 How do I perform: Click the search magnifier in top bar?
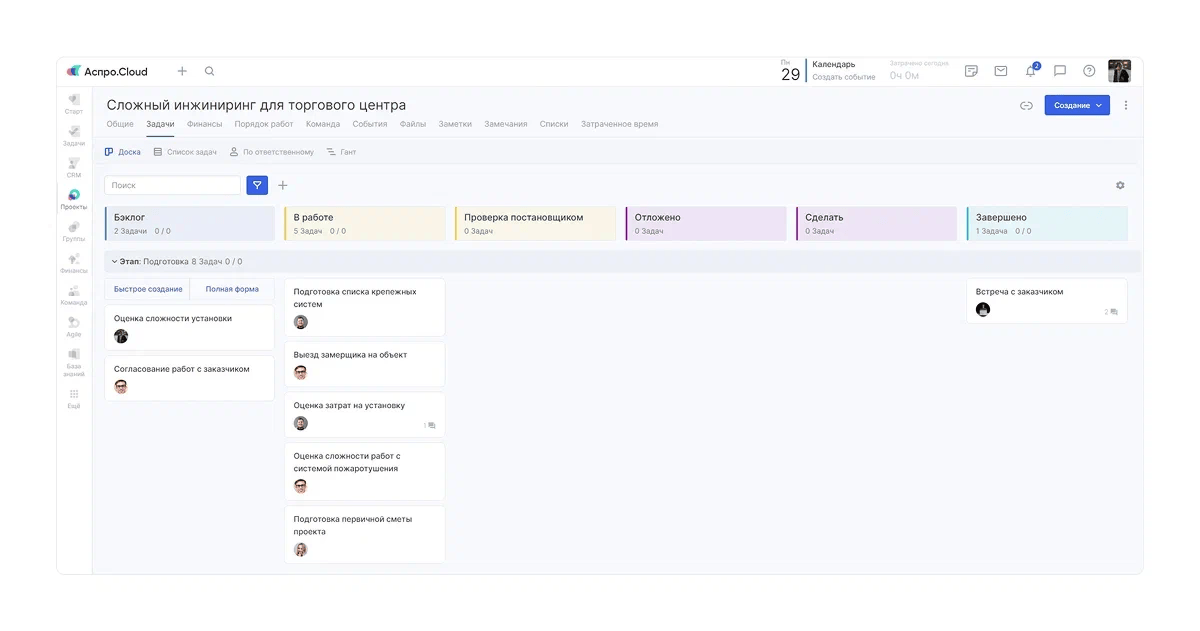[209, 71]
